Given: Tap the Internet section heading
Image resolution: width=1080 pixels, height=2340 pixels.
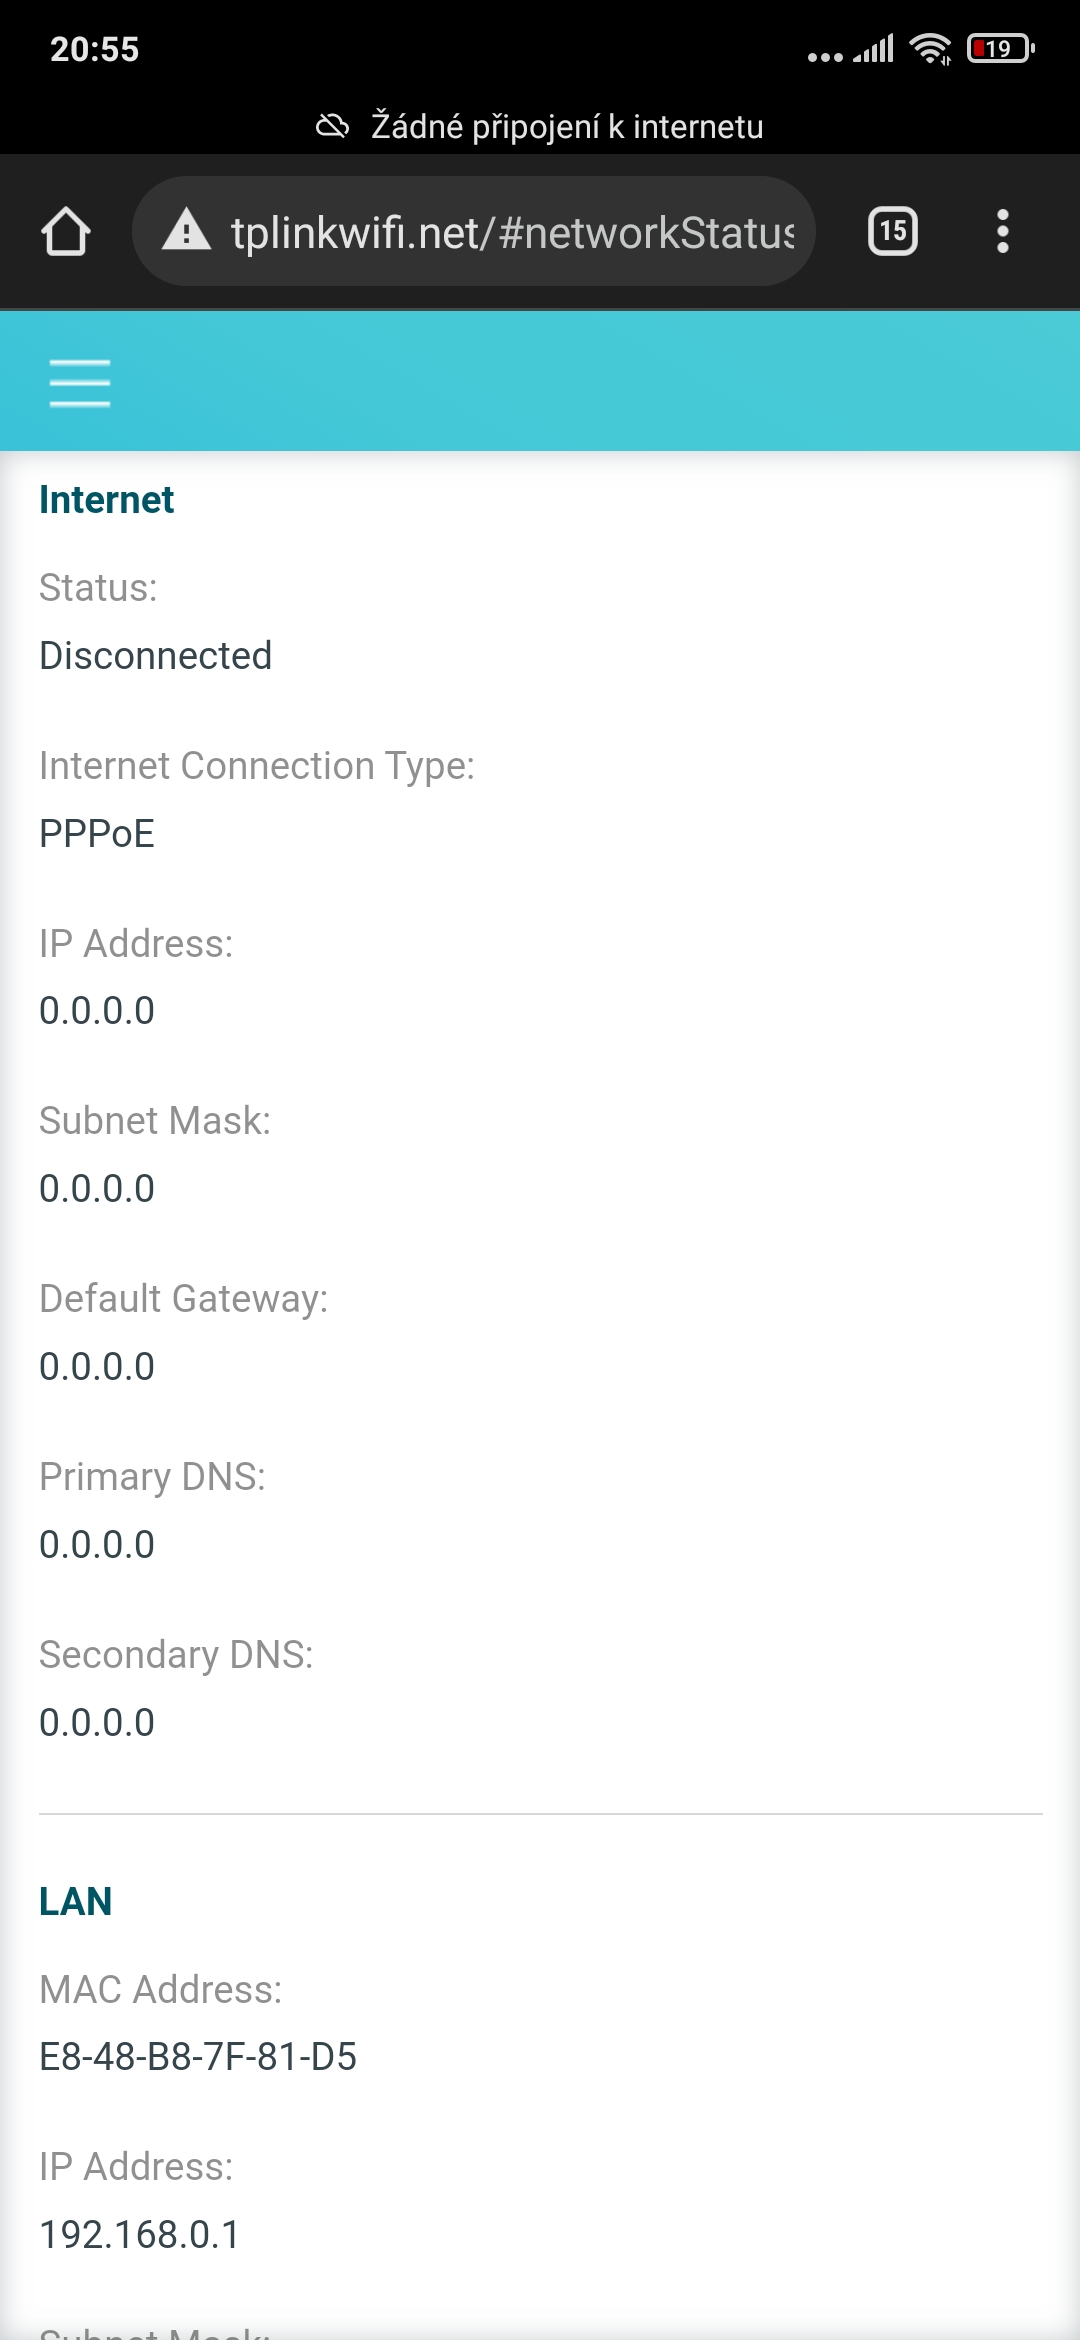Looking at the screenshot, I should tap(107, 500).
